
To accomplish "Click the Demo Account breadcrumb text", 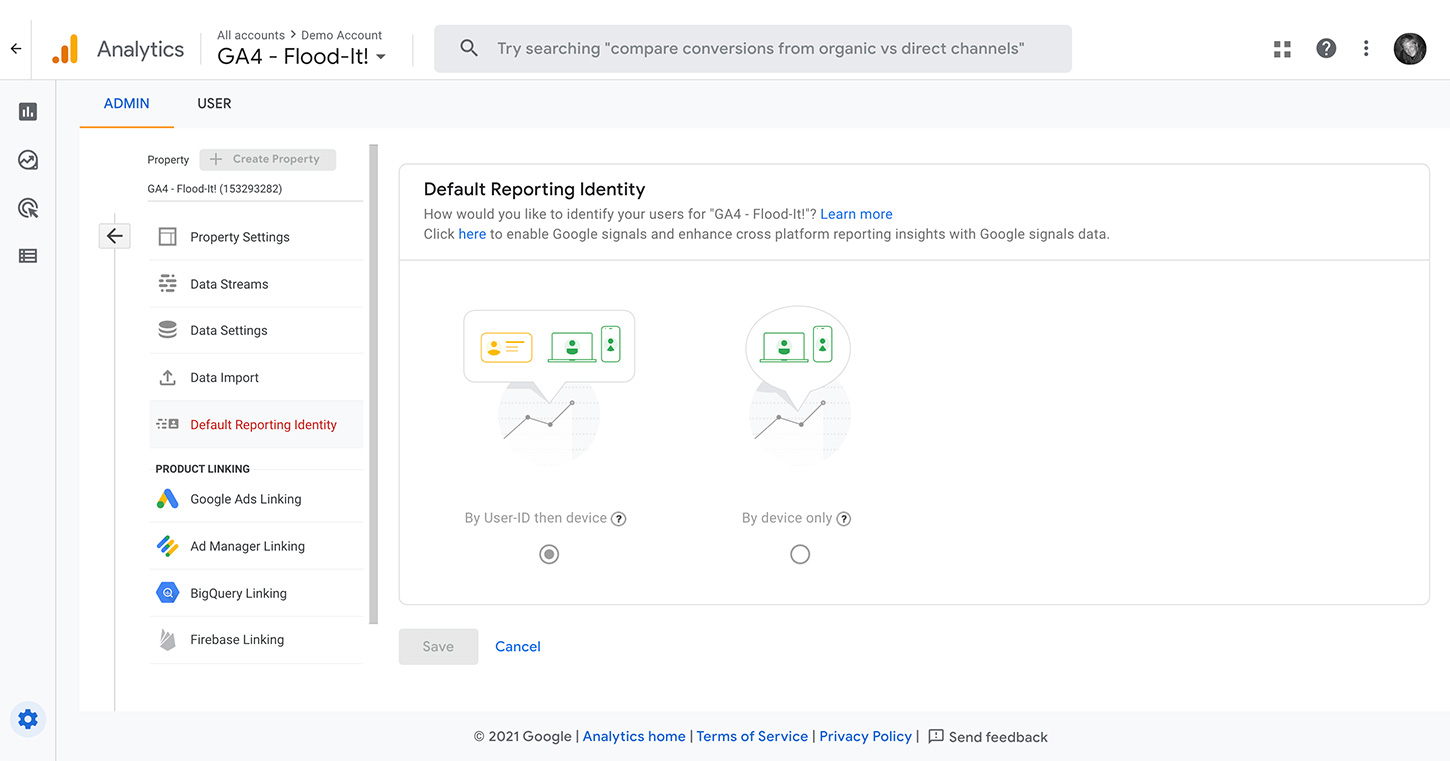I will (x=341, y=35).
